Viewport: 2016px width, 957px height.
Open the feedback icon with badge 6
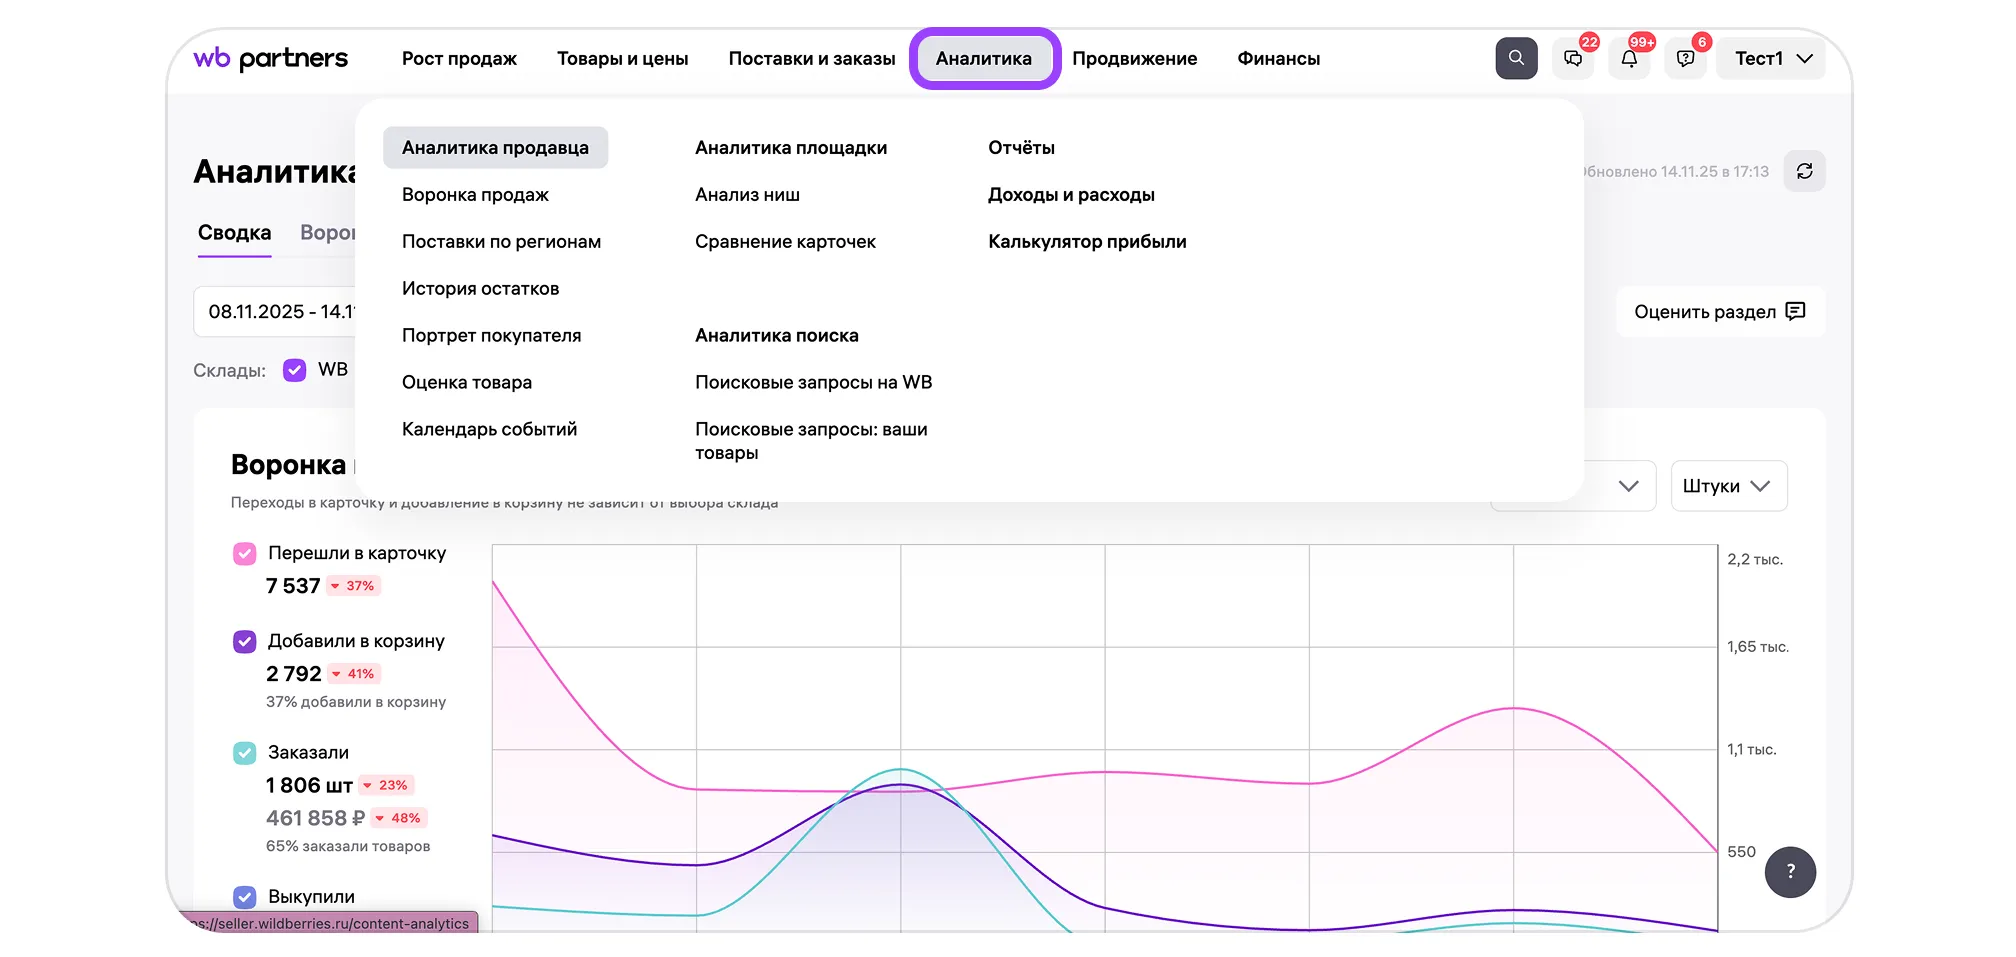pyautogui.click(x=1685, y=59)
